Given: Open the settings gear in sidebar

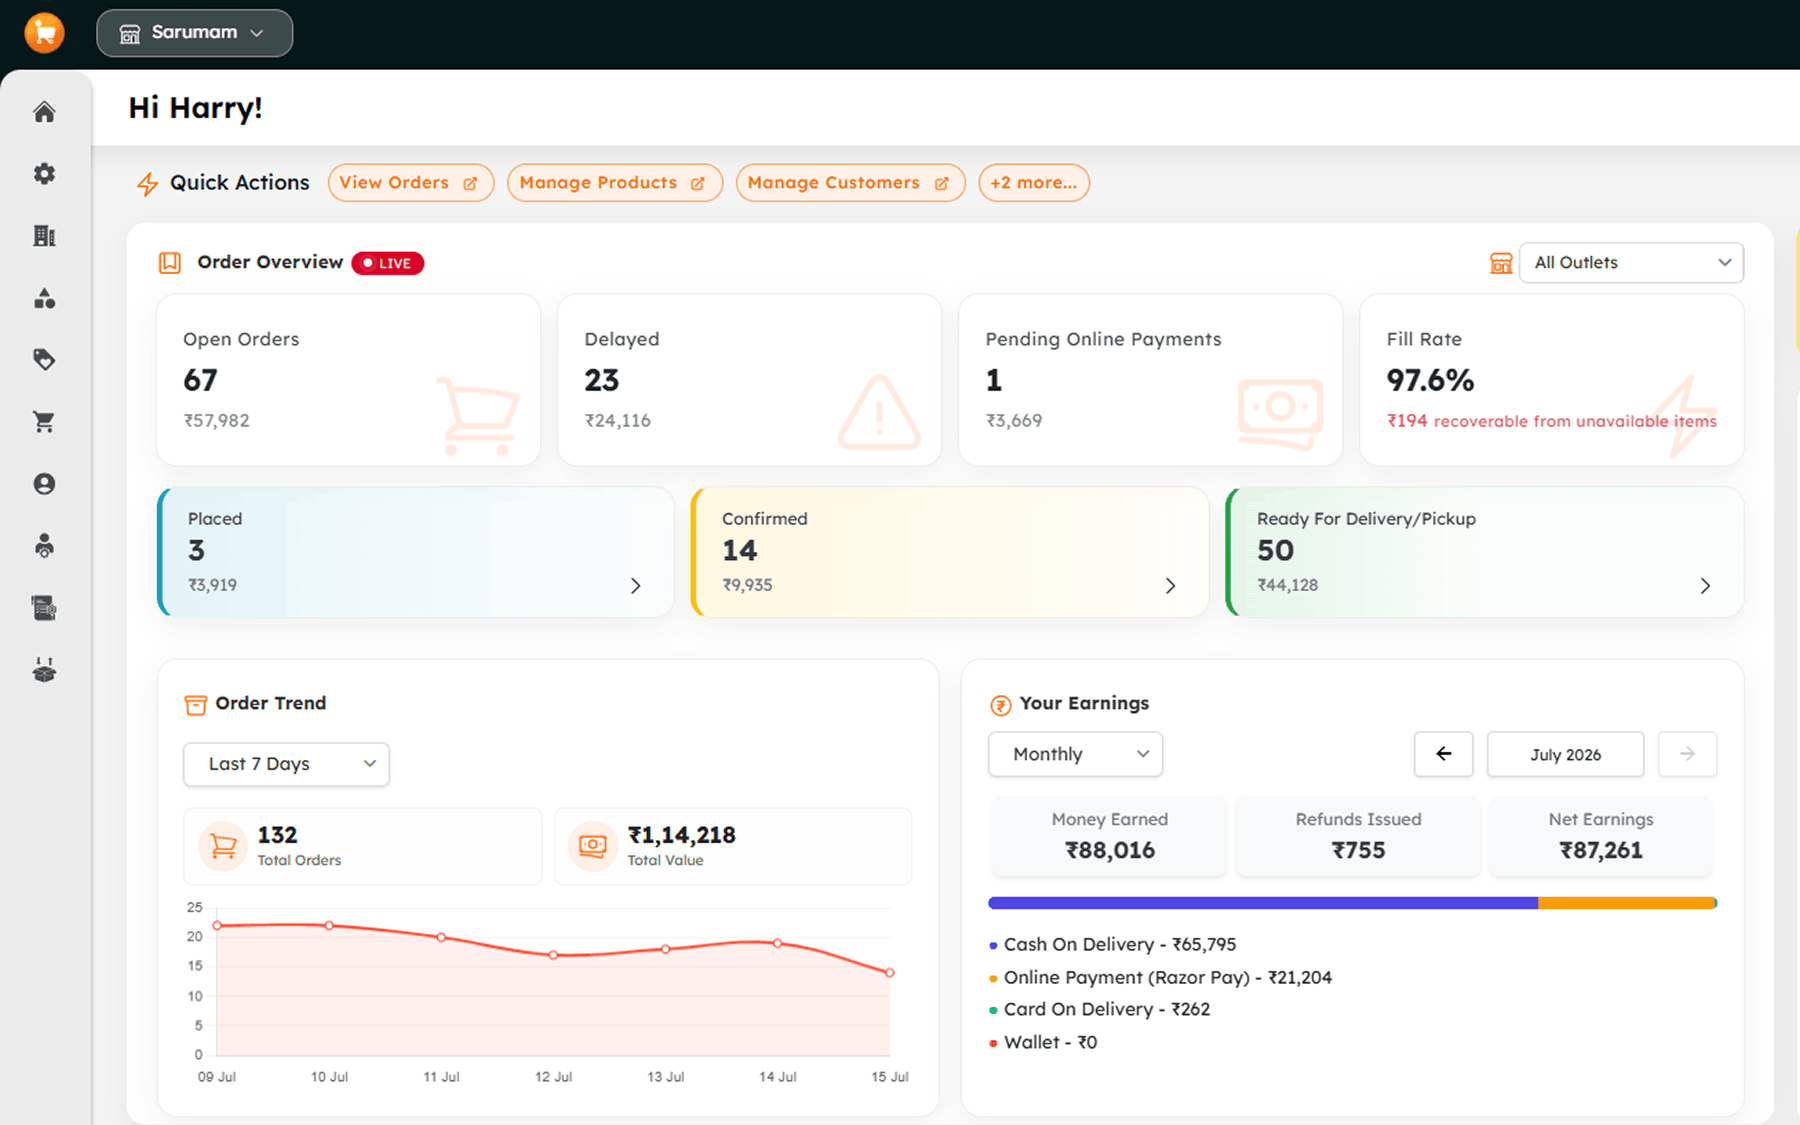Looking at the screenshot, I should 44,174.
